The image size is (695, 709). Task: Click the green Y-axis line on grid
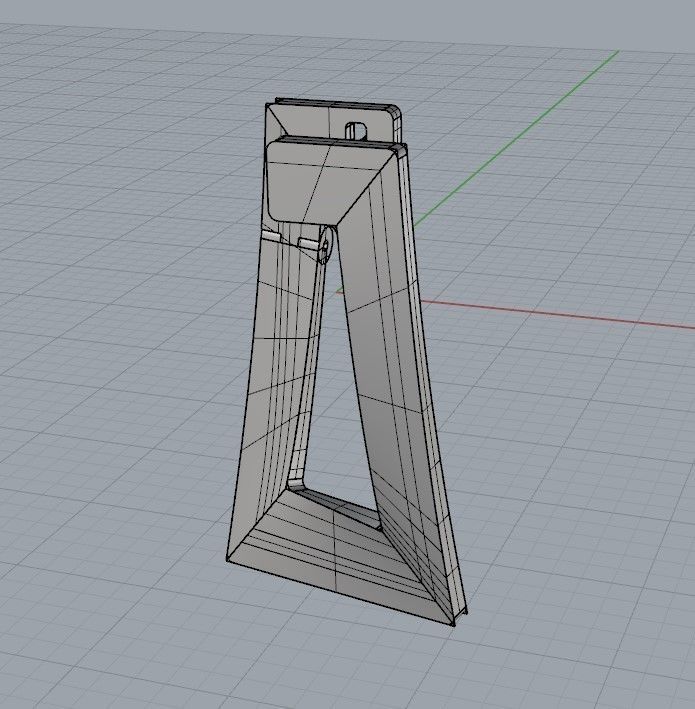click(515, 138)
